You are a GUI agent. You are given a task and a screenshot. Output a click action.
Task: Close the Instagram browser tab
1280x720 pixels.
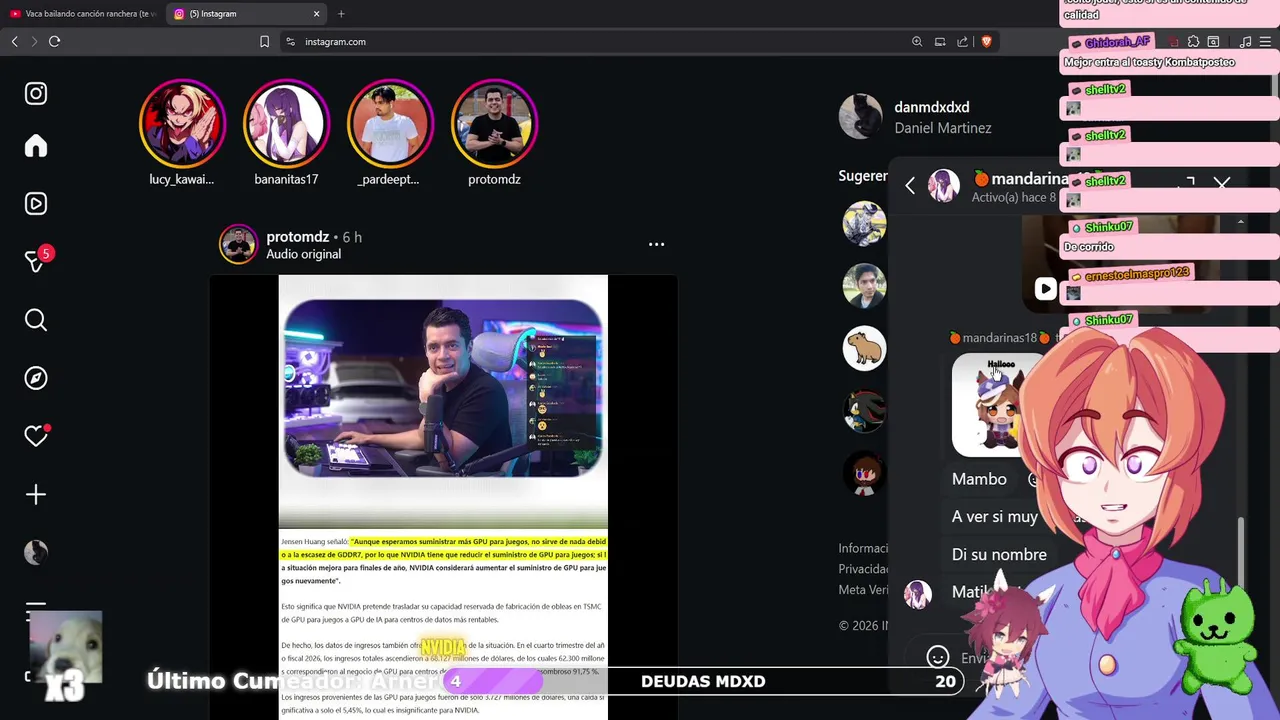317,14
